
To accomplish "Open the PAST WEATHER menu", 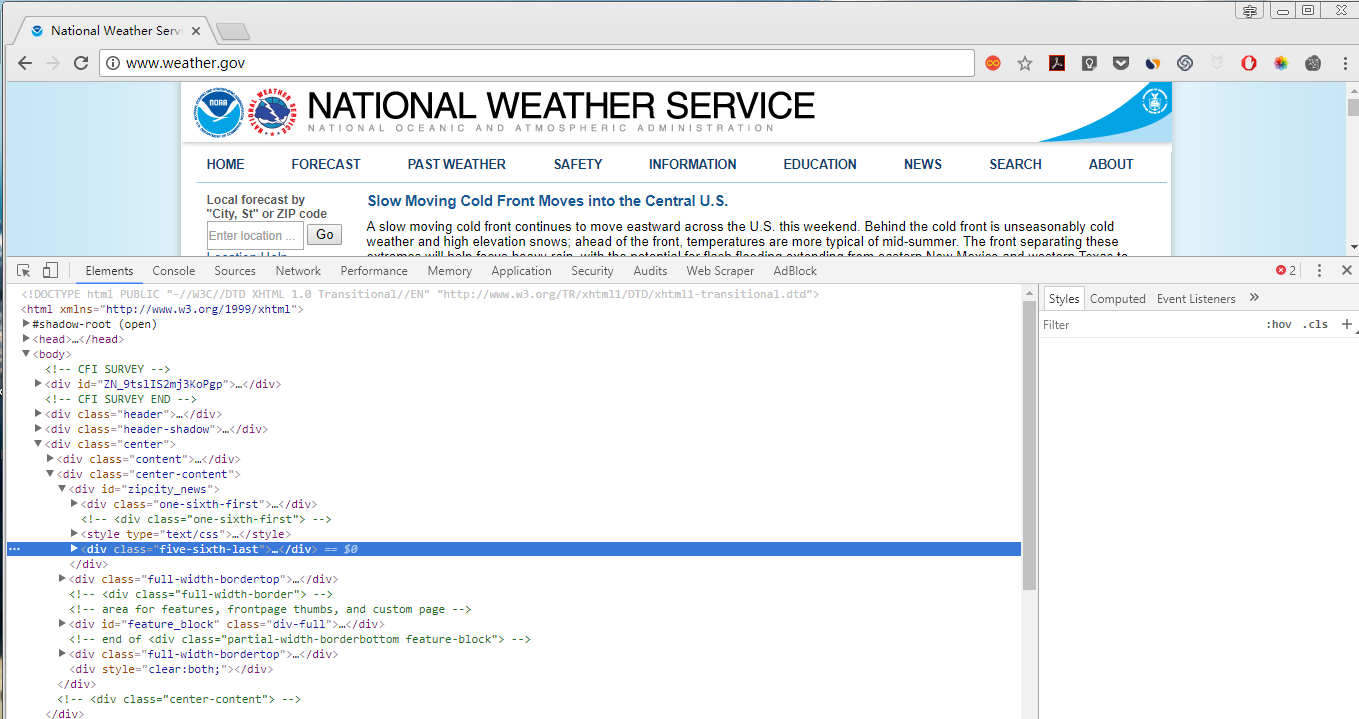I will tap(457, 164).
